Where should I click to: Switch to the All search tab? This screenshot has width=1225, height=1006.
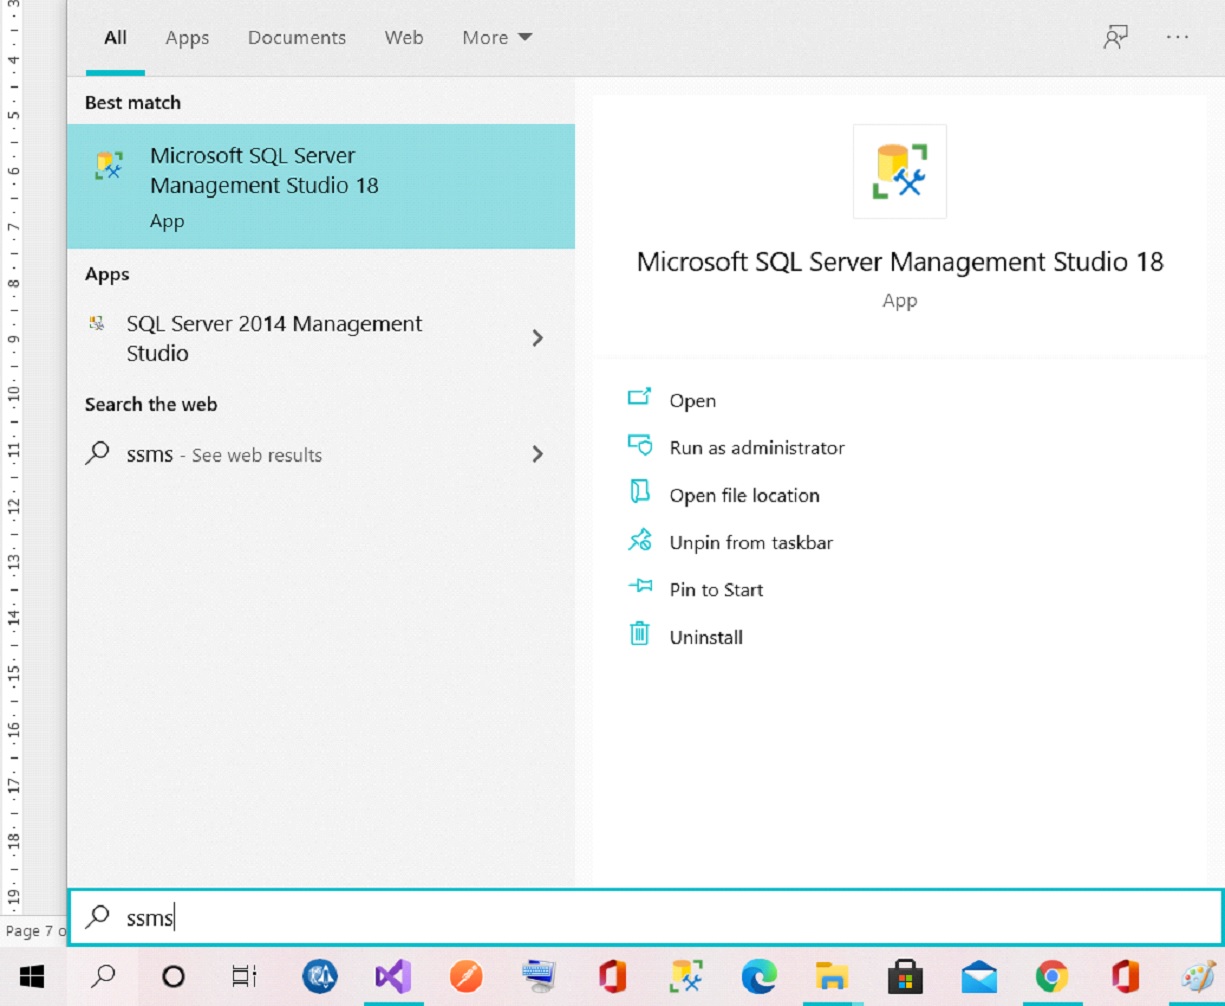pyautogui.click(x=115, y=38)
